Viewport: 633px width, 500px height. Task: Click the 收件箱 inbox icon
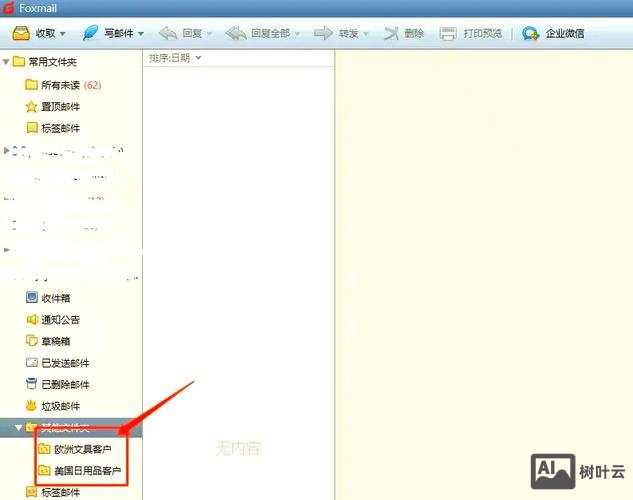(x=31, y=297)
